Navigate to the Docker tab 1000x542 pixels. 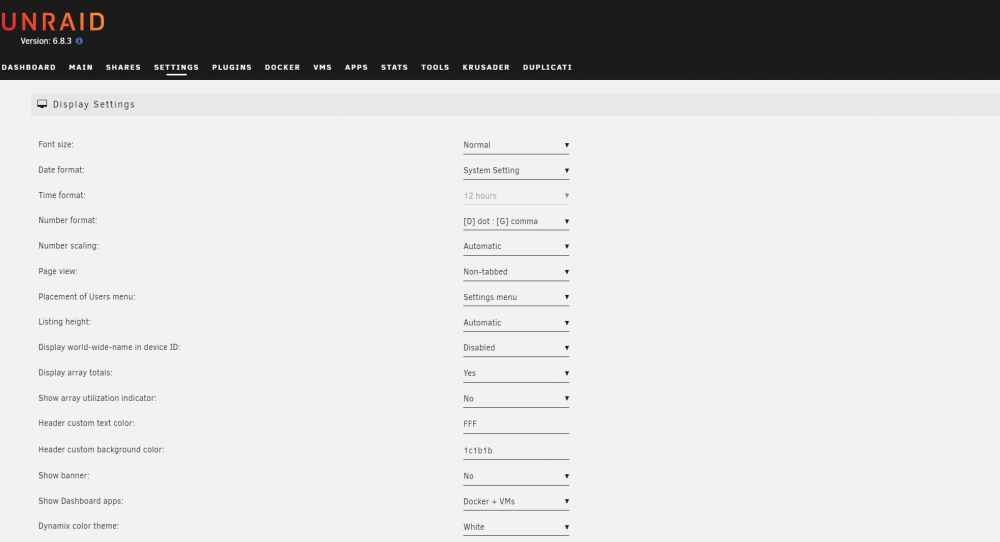pos(283,67)
